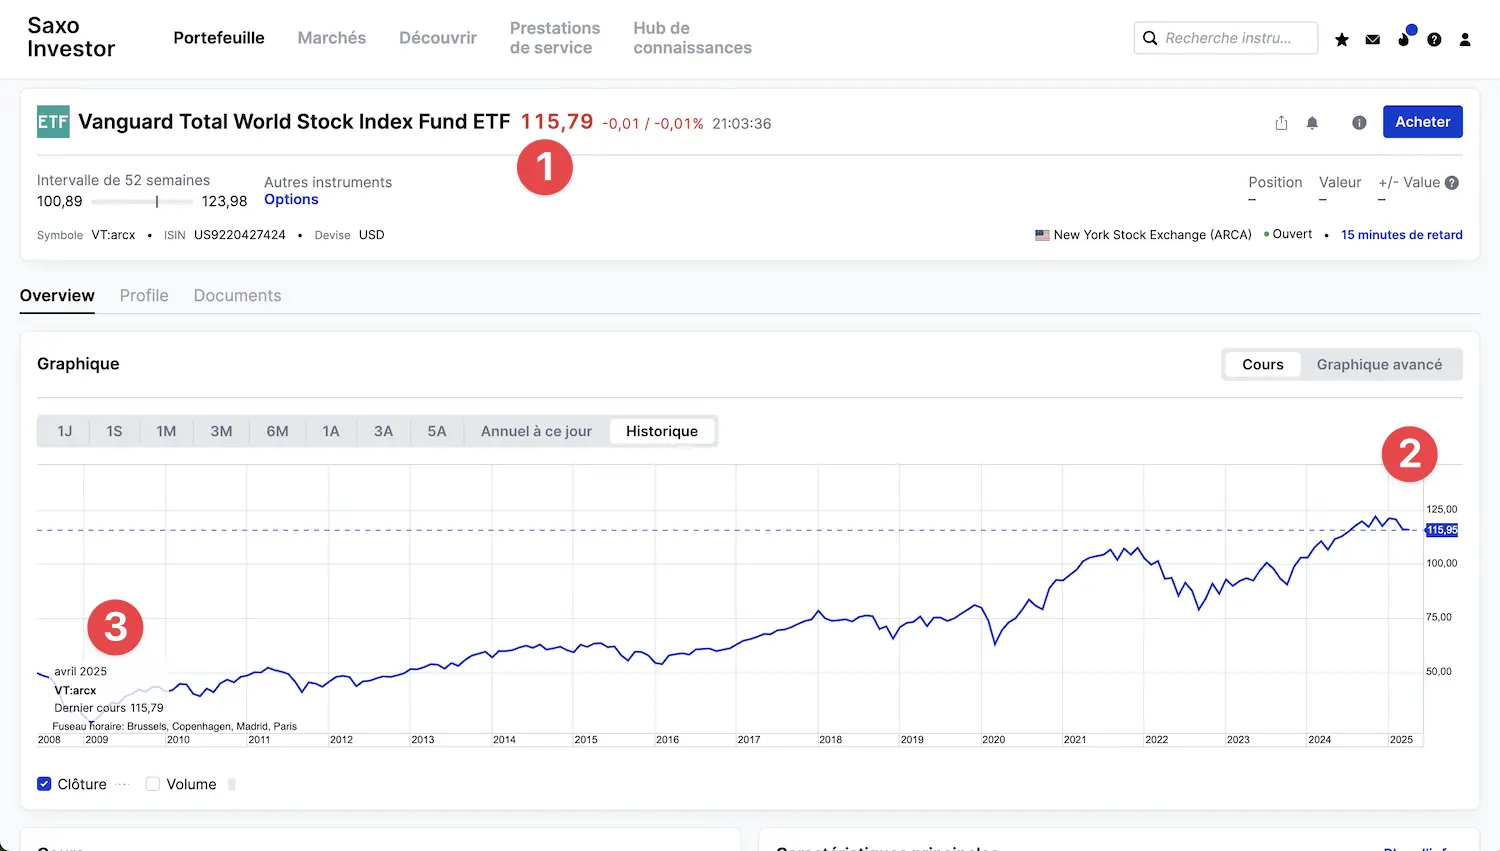Open the instrument info icon
The height and width of the screenshot is (851, 1500).
tap(1359, 123)
